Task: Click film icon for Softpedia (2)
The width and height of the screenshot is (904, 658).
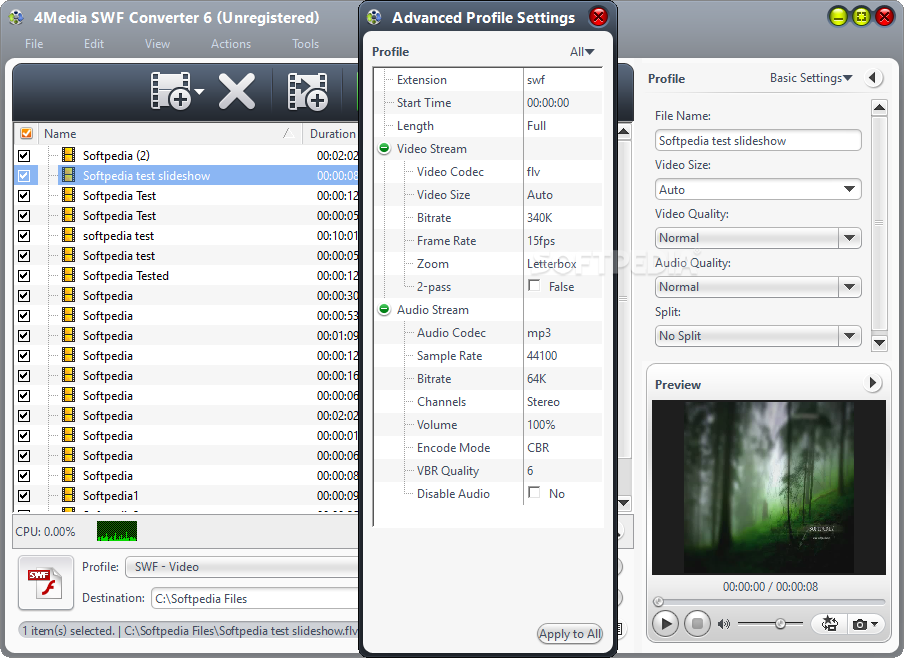Action: pyautogui.click(x=69, y=155)
